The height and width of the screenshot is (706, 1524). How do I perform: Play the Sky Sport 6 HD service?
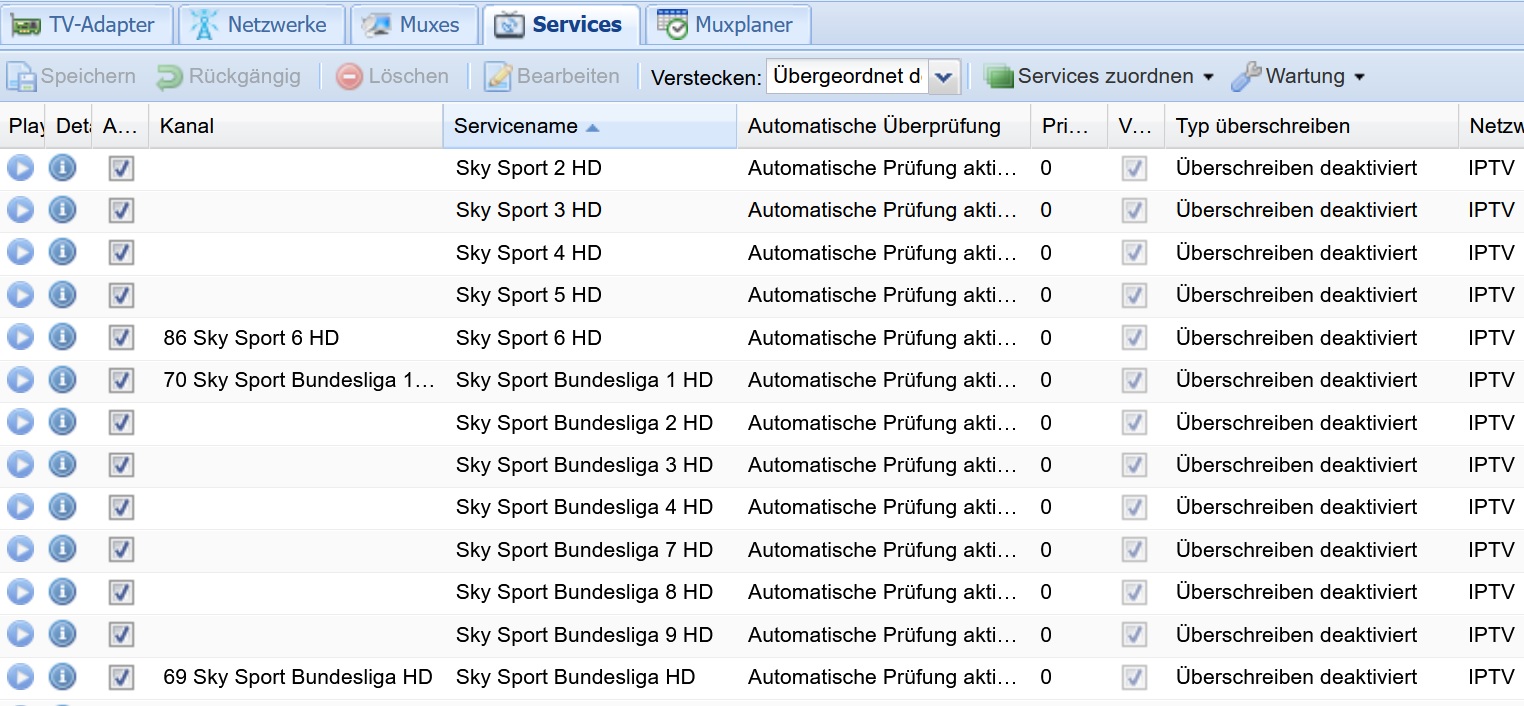click(20, 338)
